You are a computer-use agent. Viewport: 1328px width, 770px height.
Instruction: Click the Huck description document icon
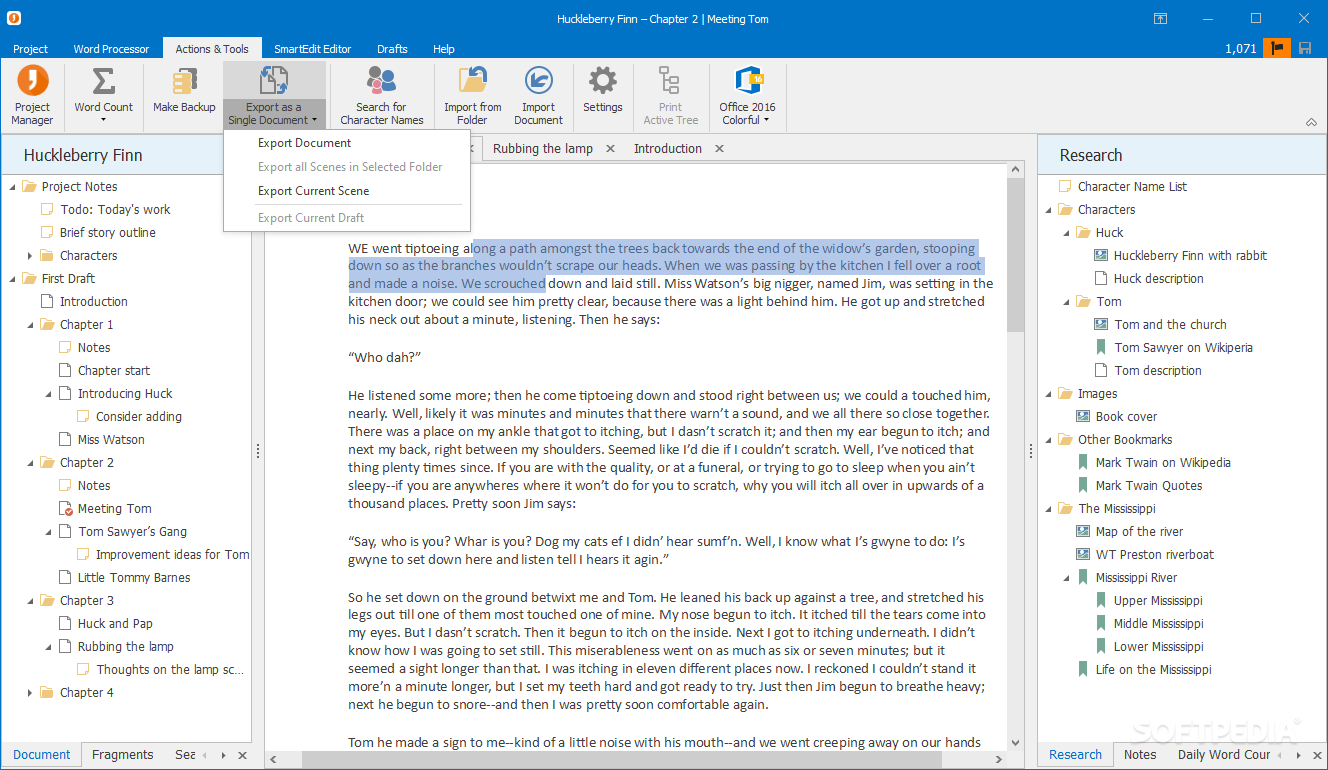[1101, 279]
